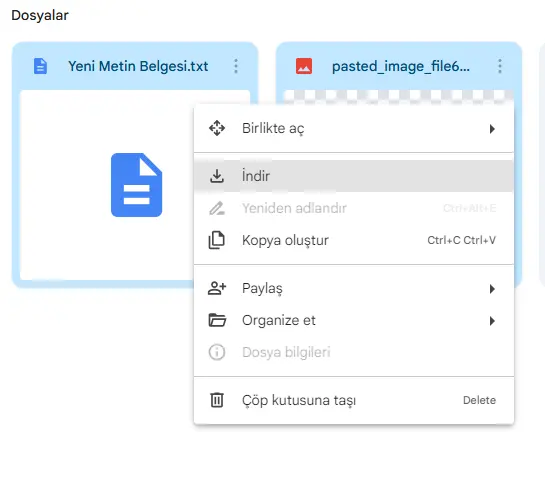Image resolution: width=545 pixels, height=488 pixels.
Task: Click the download arrow icon beside İndir
Action: point(217,176)
